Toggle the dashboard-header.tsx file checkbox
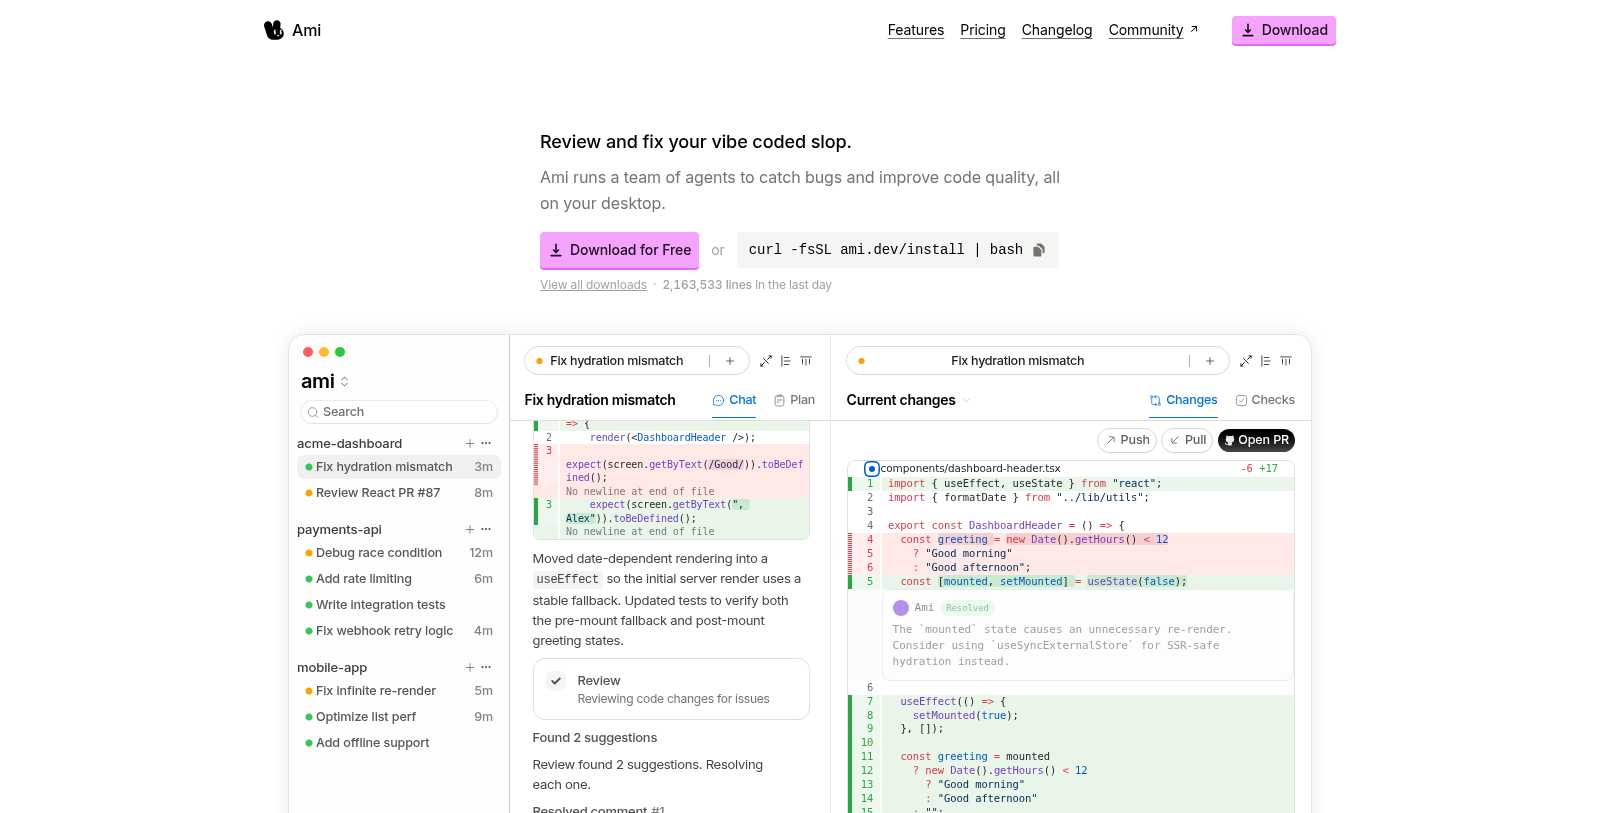 pyautogui.click(x=872, y=468)
